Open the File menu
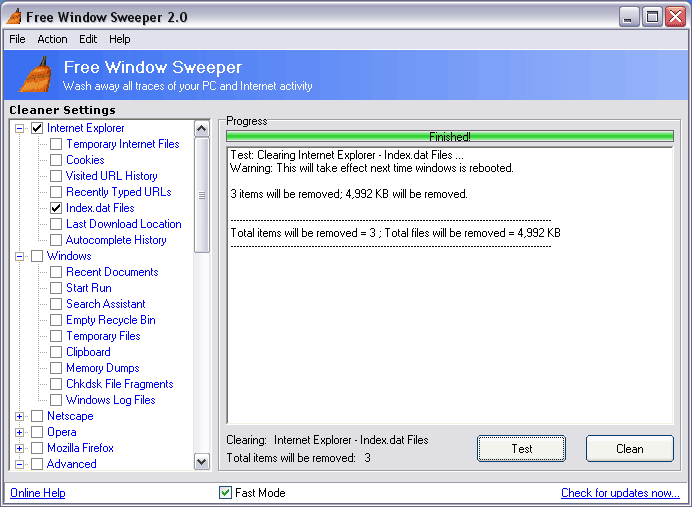 17,39
